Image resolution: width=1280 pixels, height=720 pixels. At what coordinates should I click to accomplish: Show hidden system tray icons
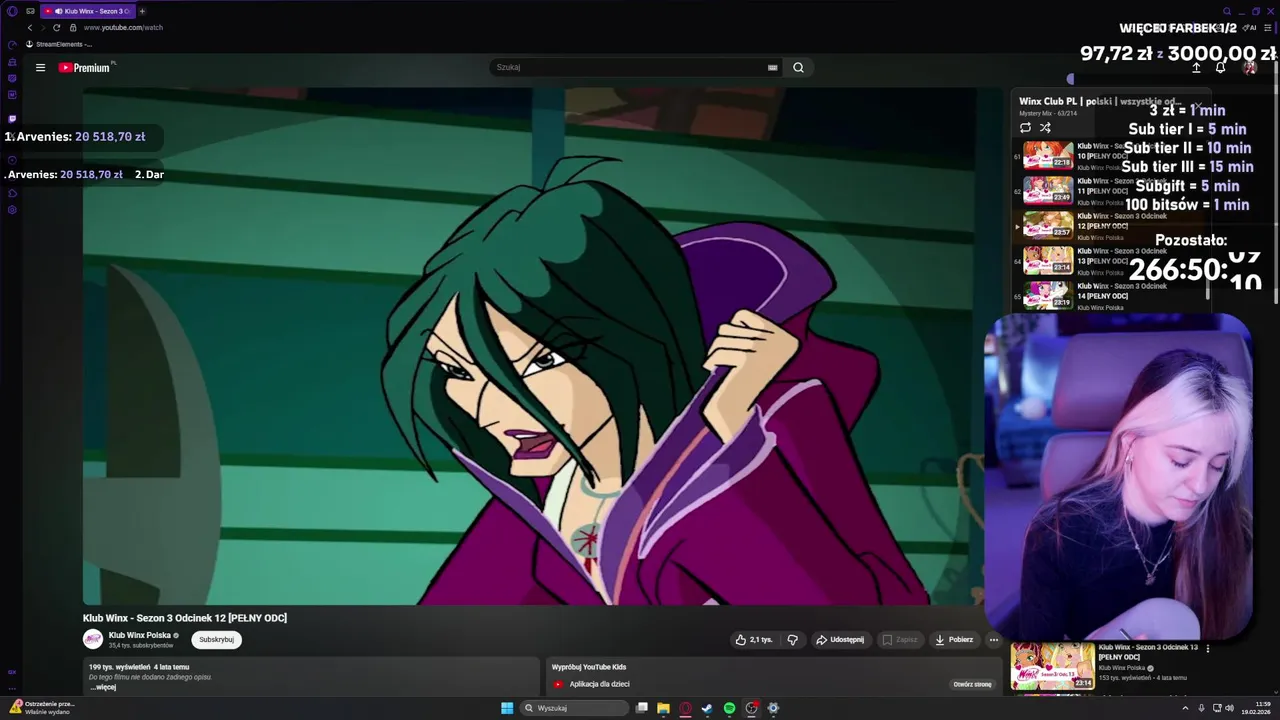coord(1185,708)
